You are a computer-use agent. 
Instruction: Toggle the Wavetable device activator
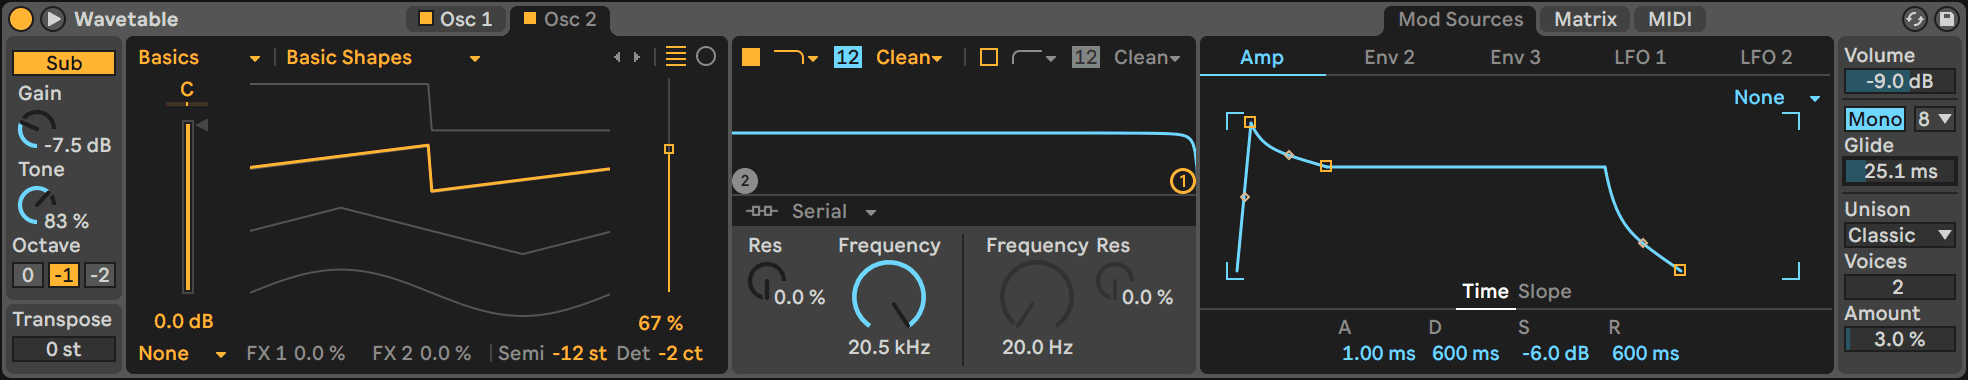pyautogui.click(x=20, y=19)
